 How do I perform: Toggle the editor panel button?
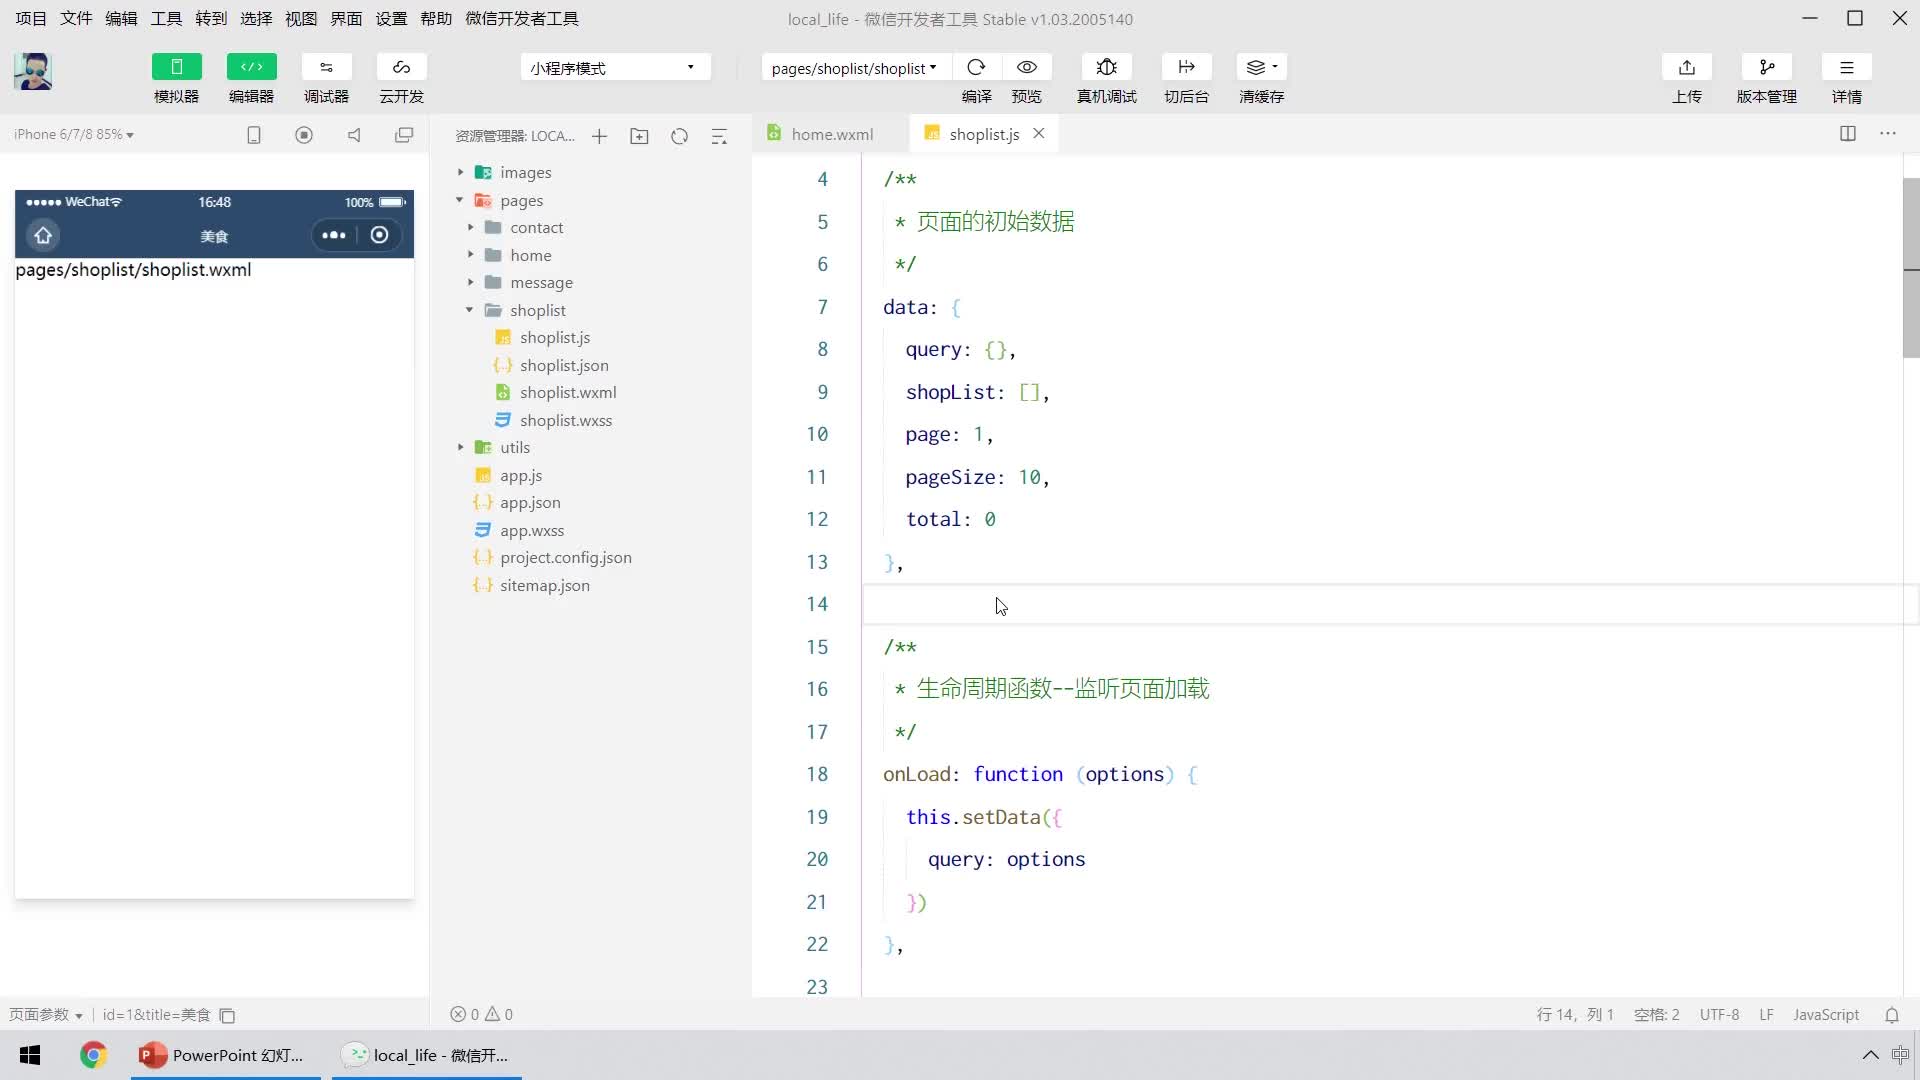[251, 67]
